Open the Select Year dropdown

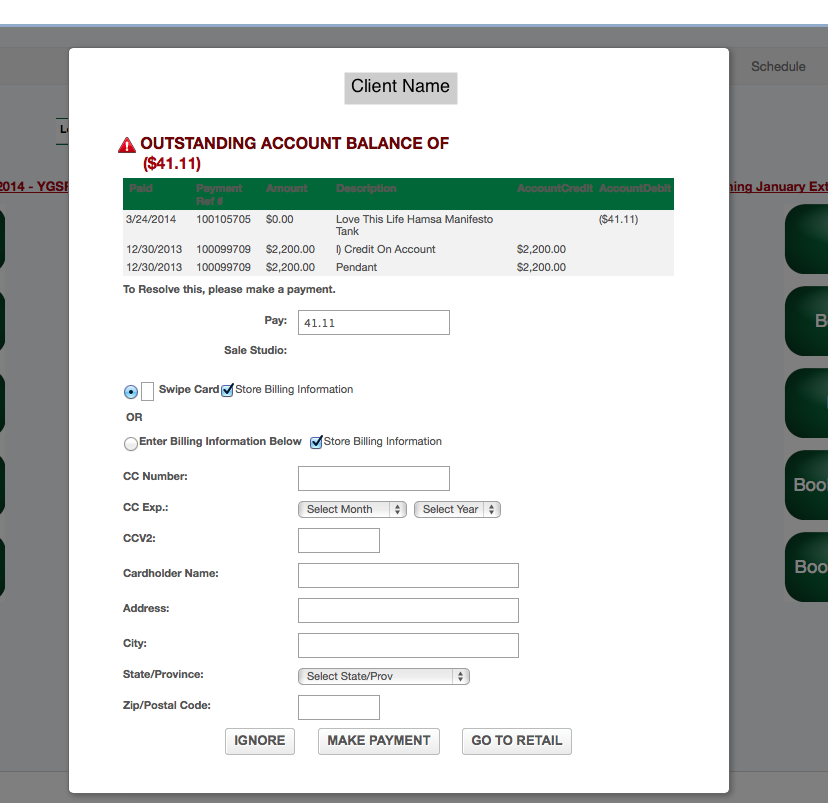(457, 509)
